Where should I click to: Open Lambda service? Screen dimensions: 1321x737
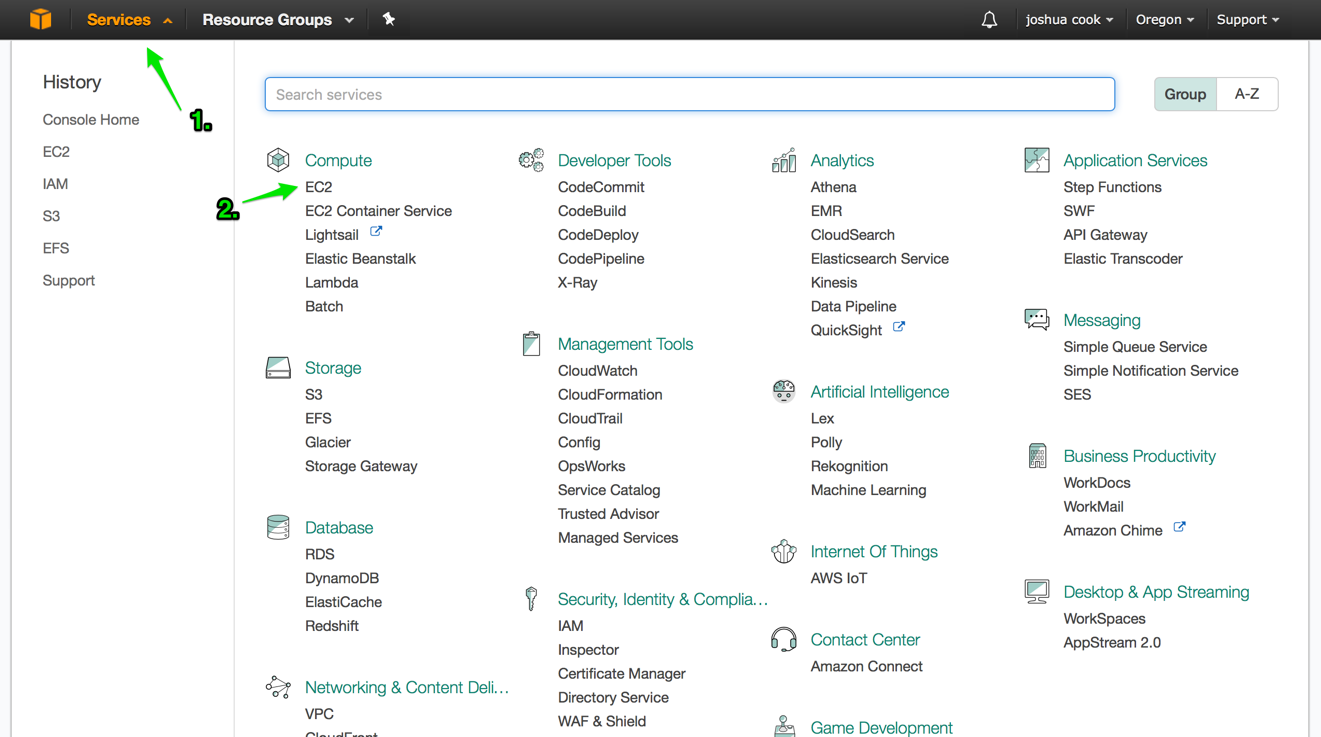point(331,283)
